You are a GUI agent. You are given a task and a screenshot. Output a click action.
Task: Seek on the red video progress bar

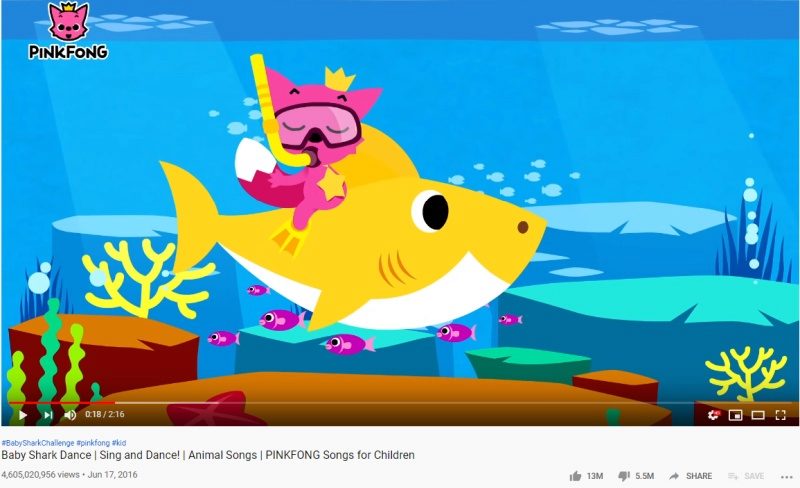(x=400, y=403)
